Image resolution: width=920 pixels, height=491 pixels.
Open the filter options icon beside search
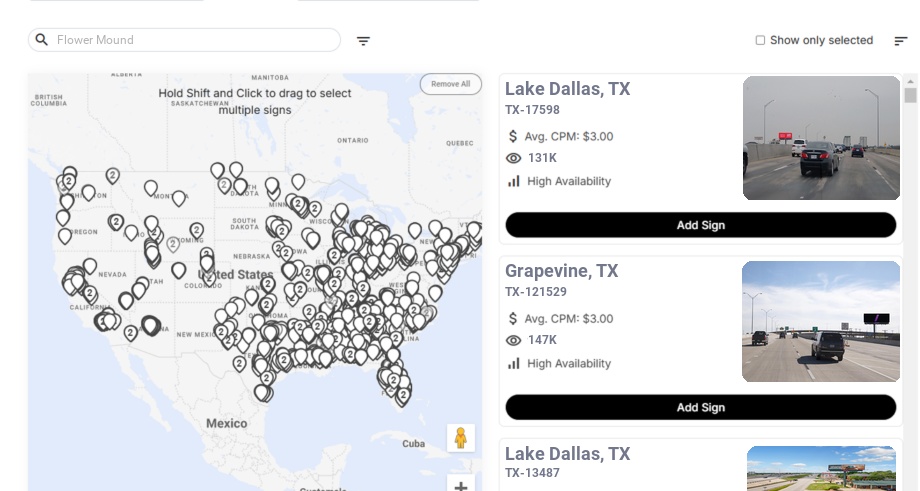click(363, 41)
